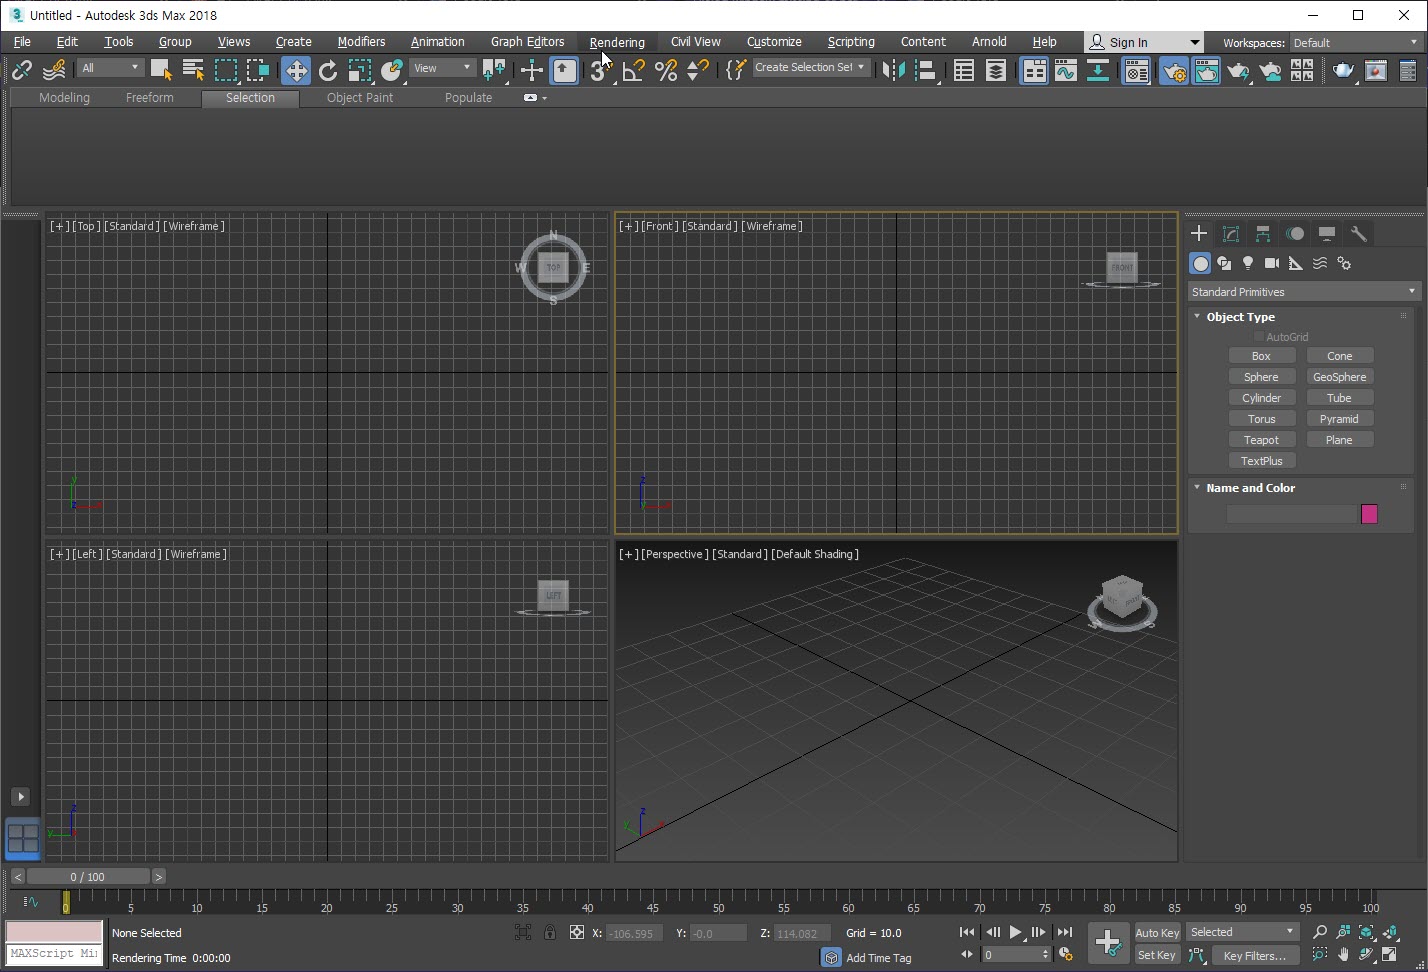Viewport: 1428px width, 972px height.
Task: Select the Select and Place tool
Action: [392, 70]
